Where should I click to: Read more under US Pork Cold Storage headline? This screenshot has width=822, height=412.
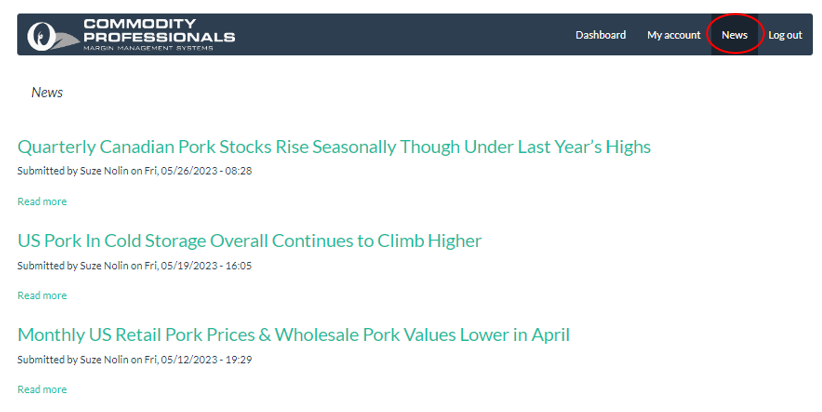(x=42, y=295)
